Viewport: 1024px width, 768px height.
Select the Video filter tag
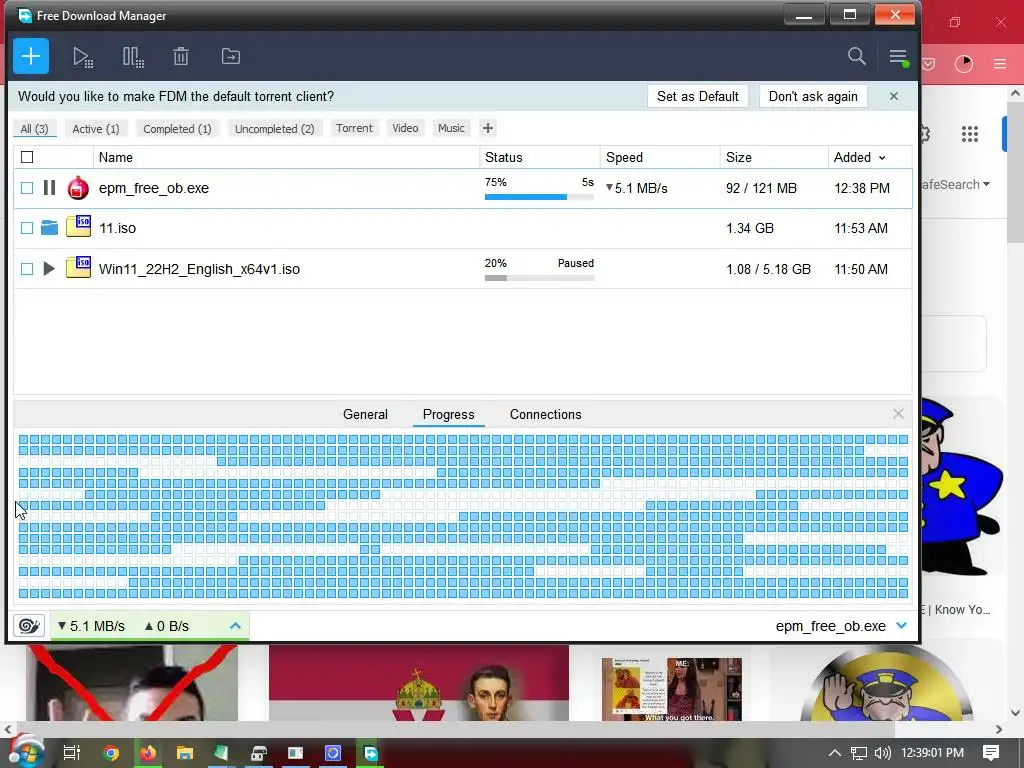tap(405, 128)
